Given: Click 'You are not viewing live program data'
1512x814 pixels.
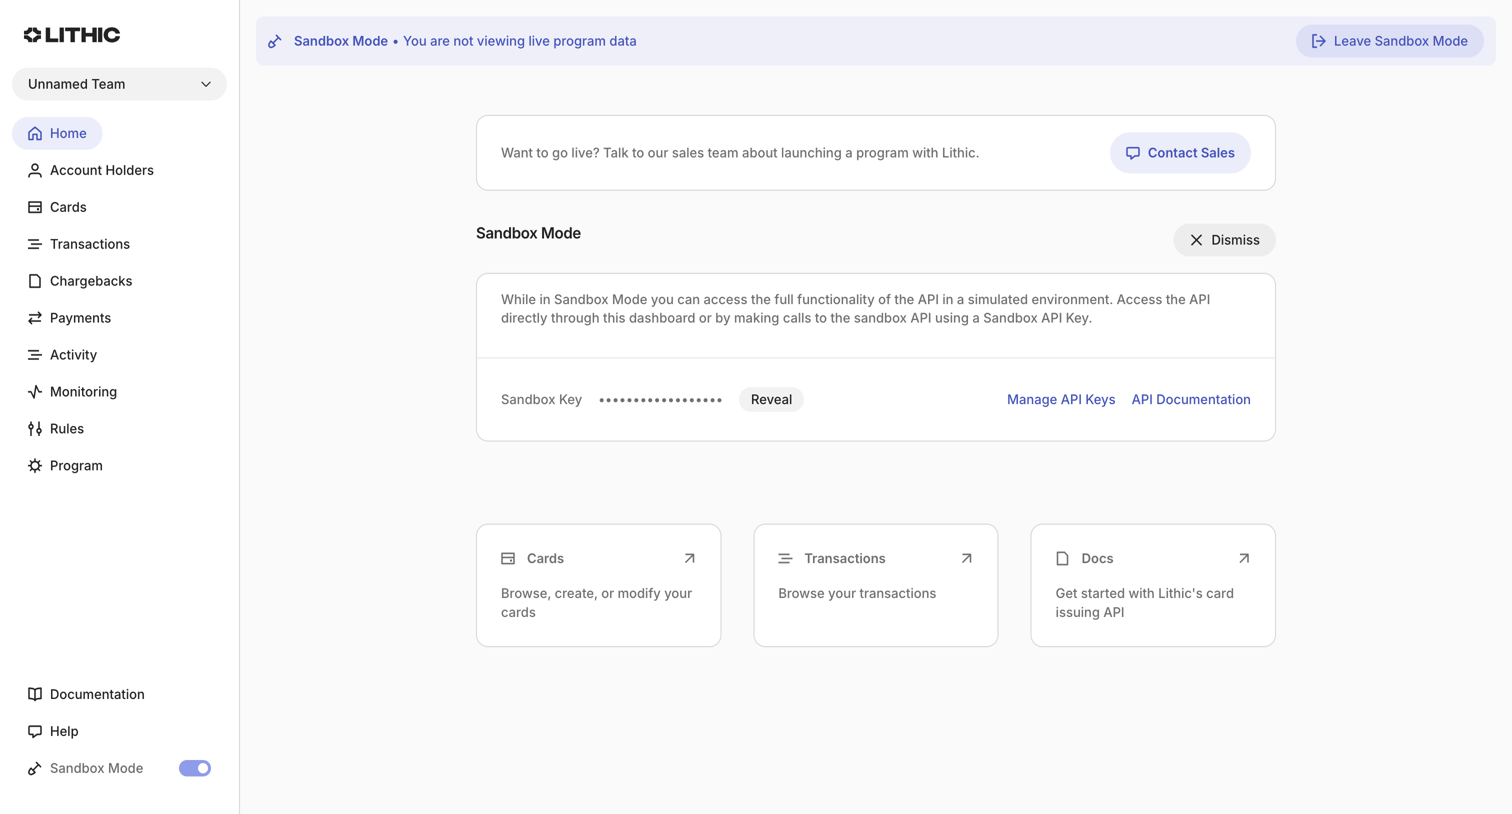Looking at the screenshot, I should pos(520,41).
